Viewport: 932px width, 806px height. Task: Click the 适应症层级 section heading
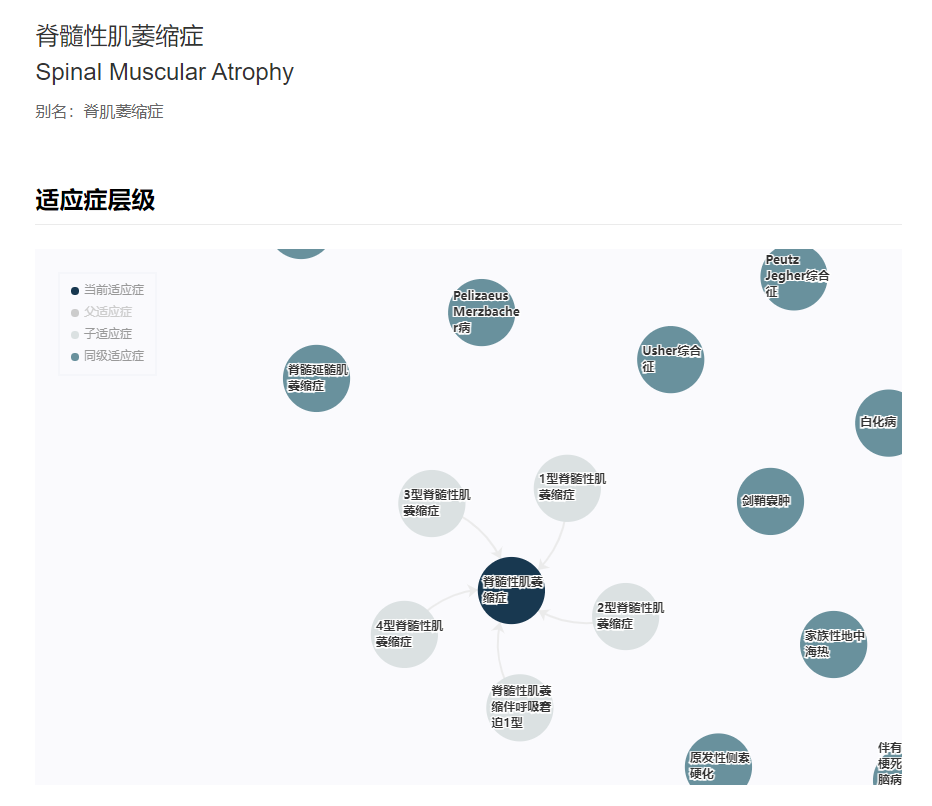[x=95, y=200]
